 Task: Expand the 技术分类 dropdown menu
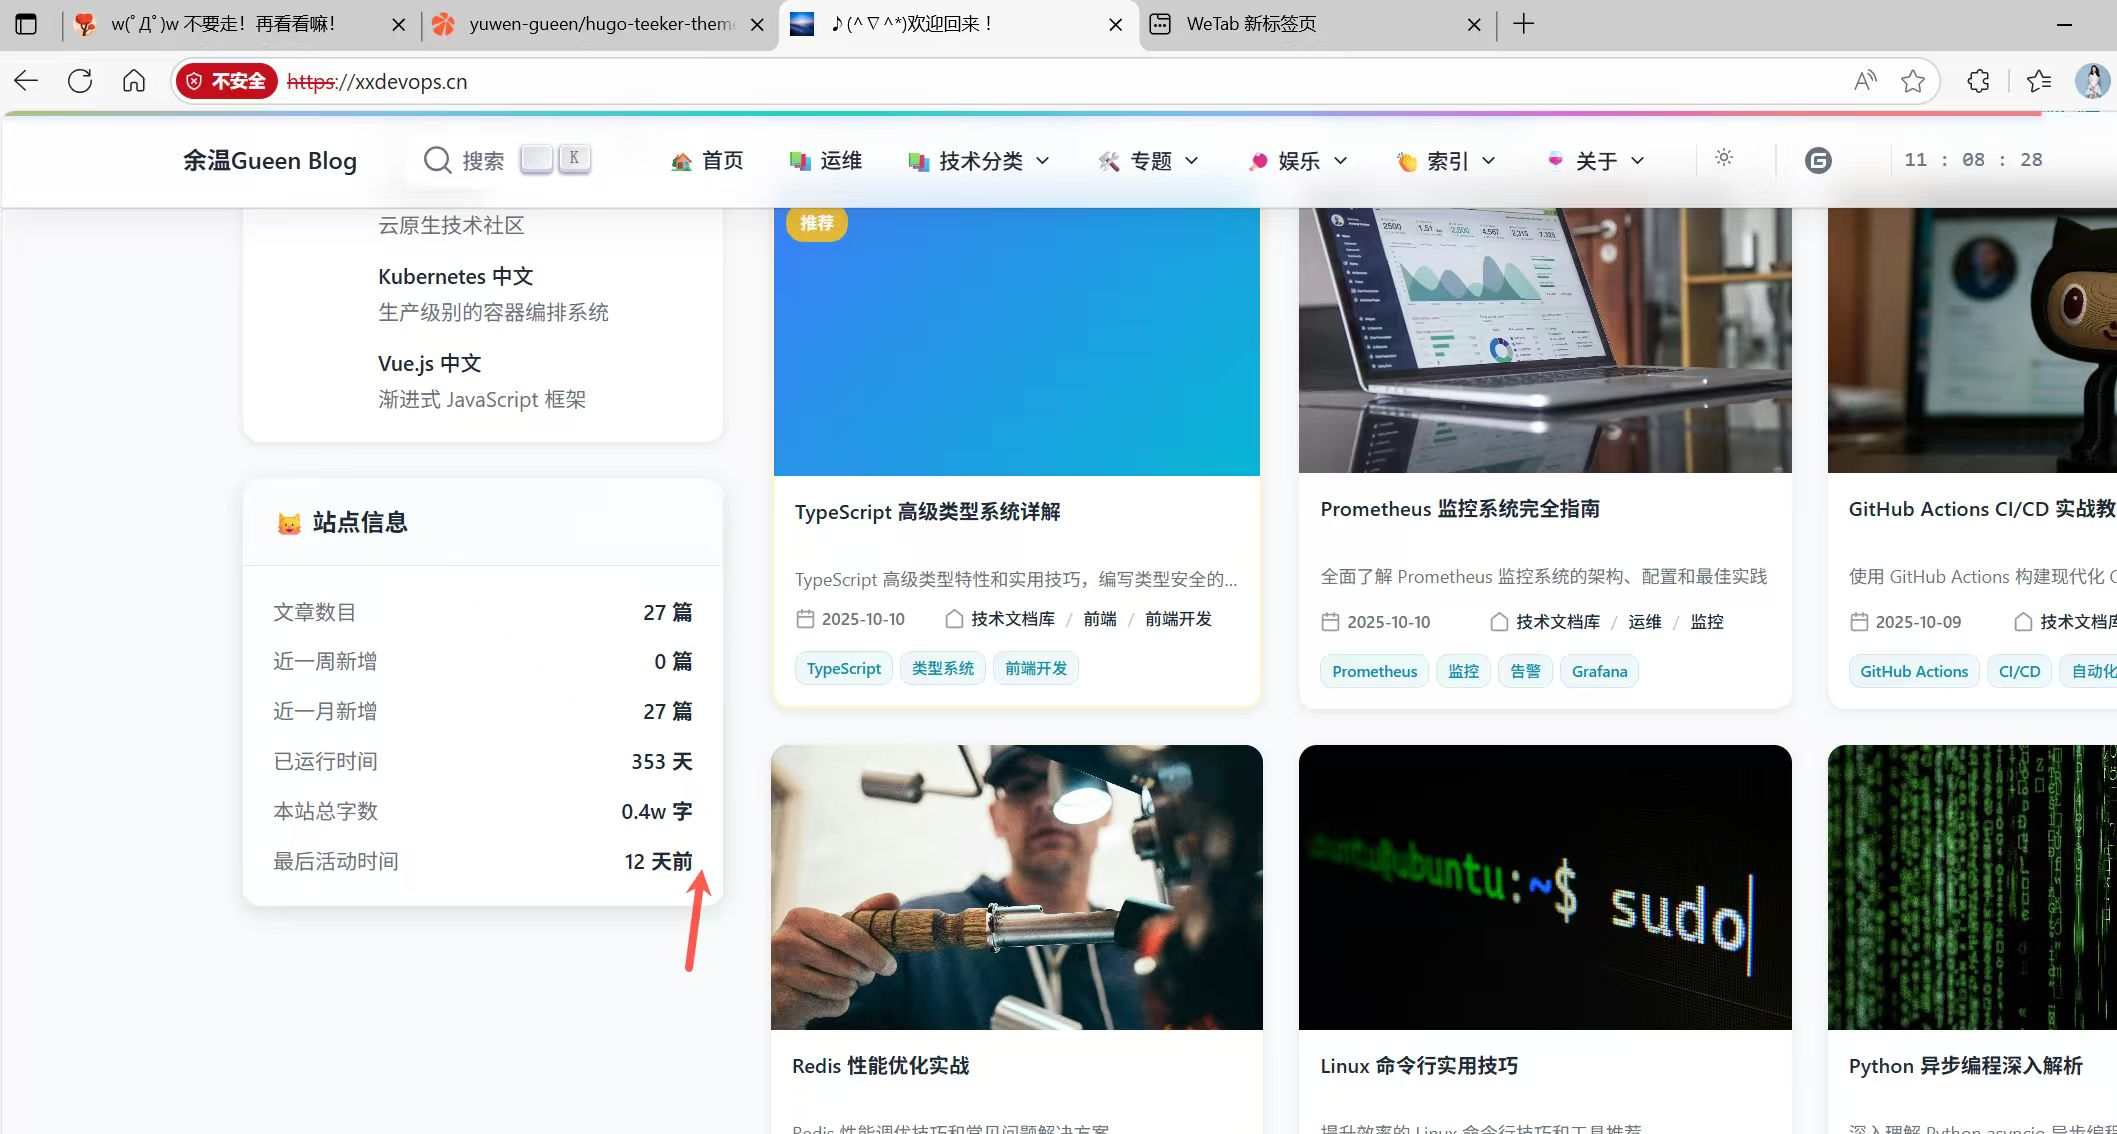point(980,161)
